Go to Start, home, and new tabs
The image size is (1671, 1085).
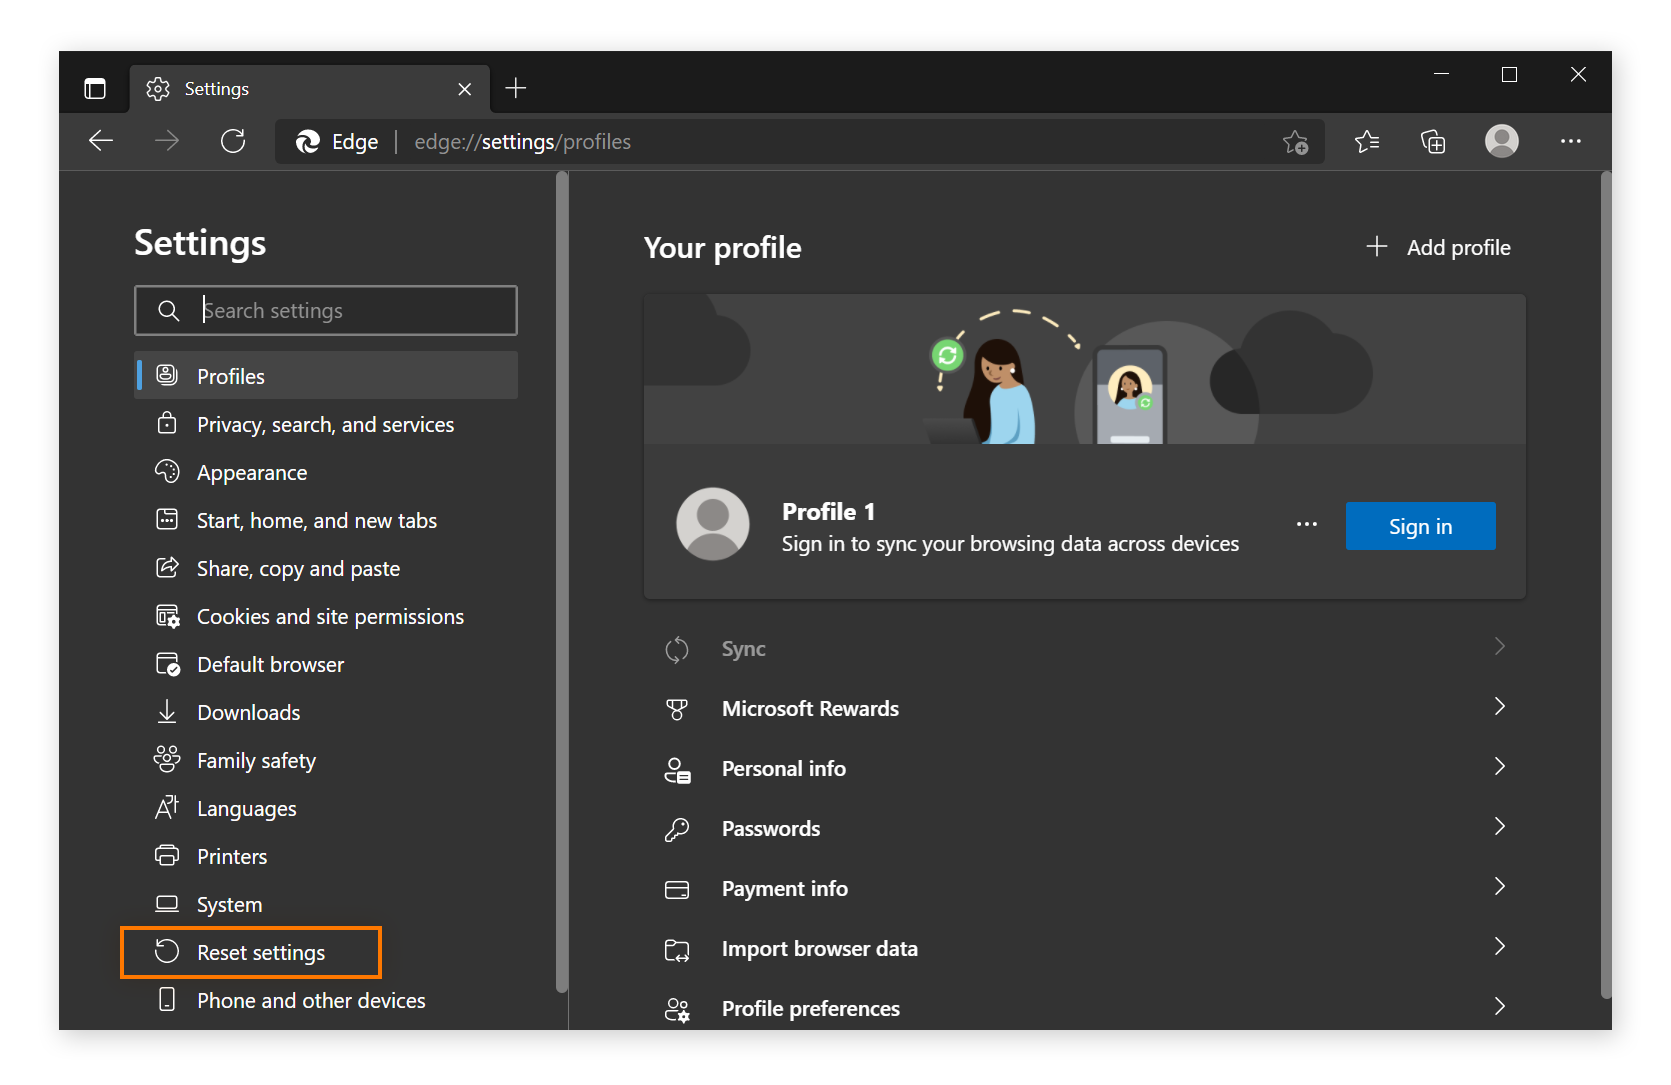click(x=326, y=520)
